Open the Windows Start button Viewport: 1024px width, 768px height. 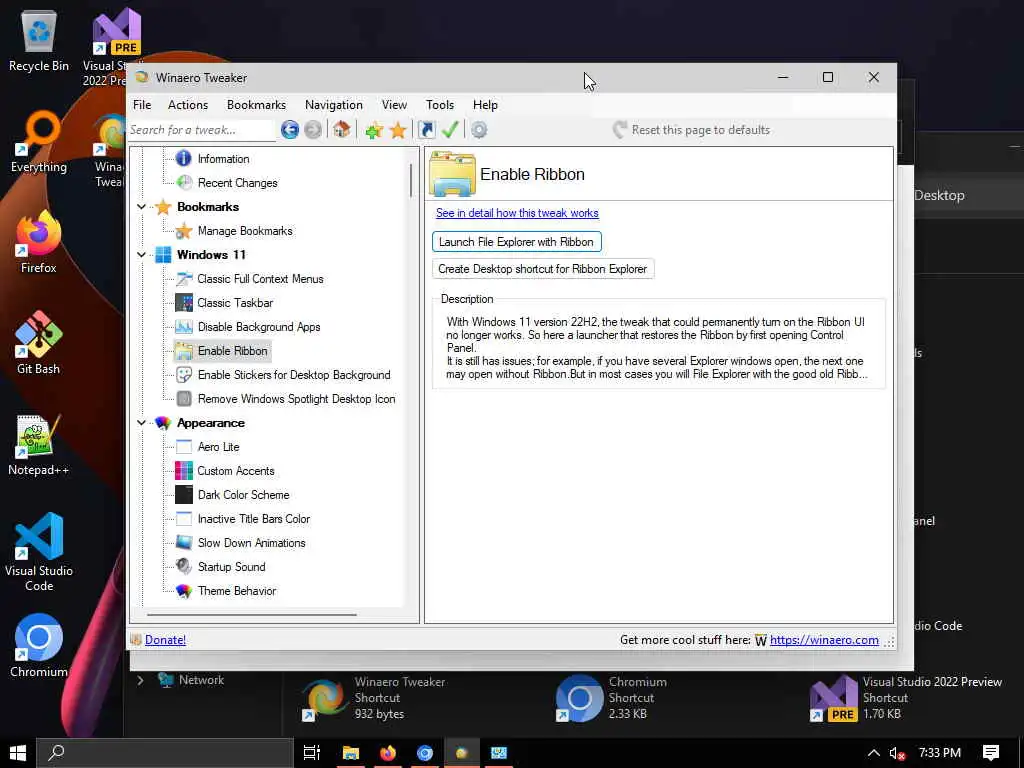point(18,753)
